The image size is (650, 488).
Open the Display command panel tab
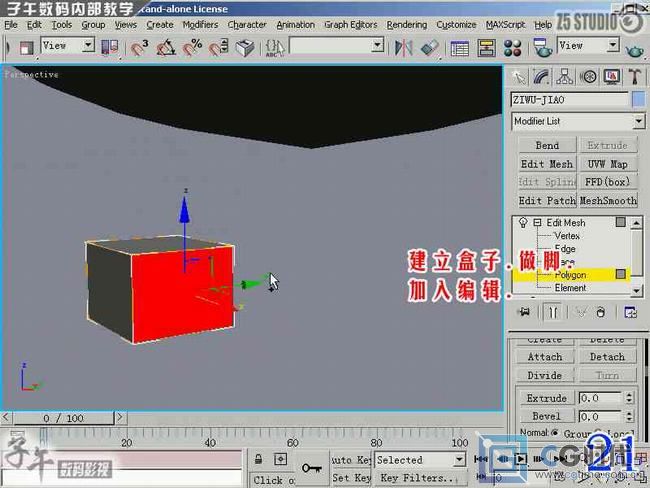[612, 77]
